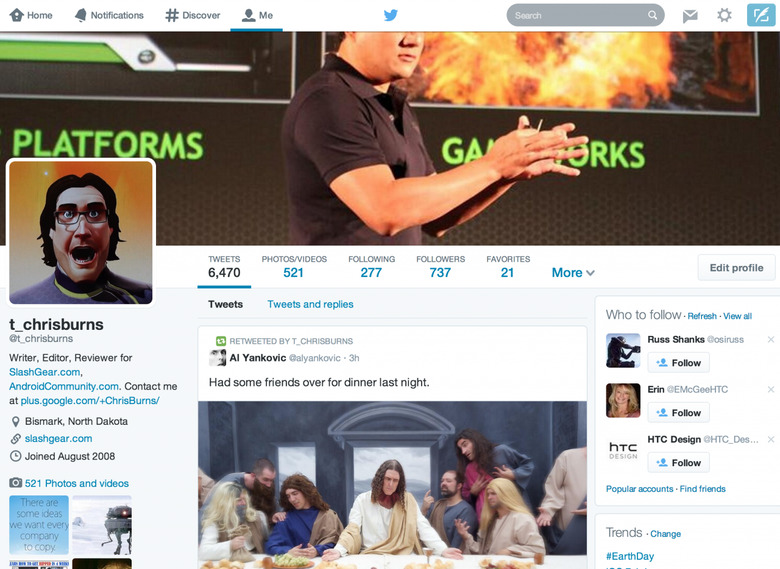Click the green retweet icon
Image resolution: width=780 pixels, height=569 pixels.
pos(221,341)
